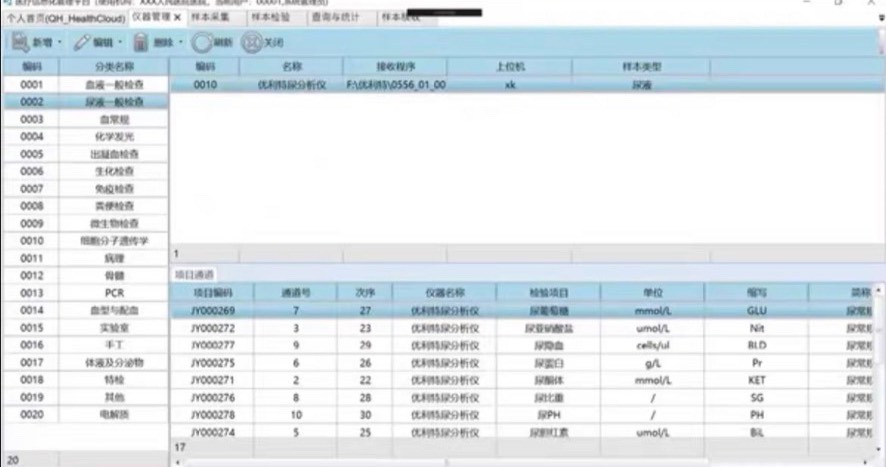Click the GLU abbreviation cell
Screen dimensions: 886x467
(757, 311)
